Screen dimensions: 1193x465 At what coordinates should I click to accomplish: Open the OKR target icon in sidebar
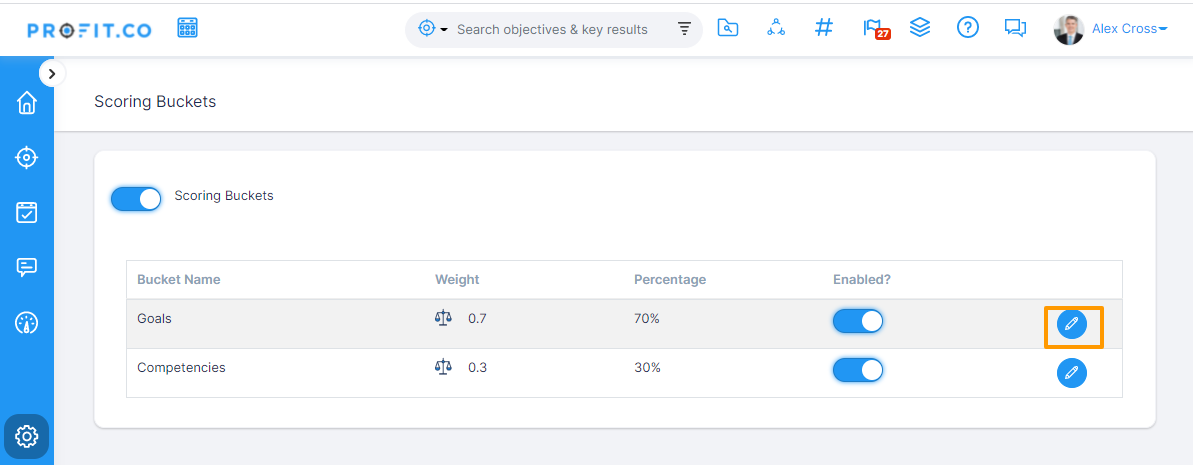pos(27,158)
